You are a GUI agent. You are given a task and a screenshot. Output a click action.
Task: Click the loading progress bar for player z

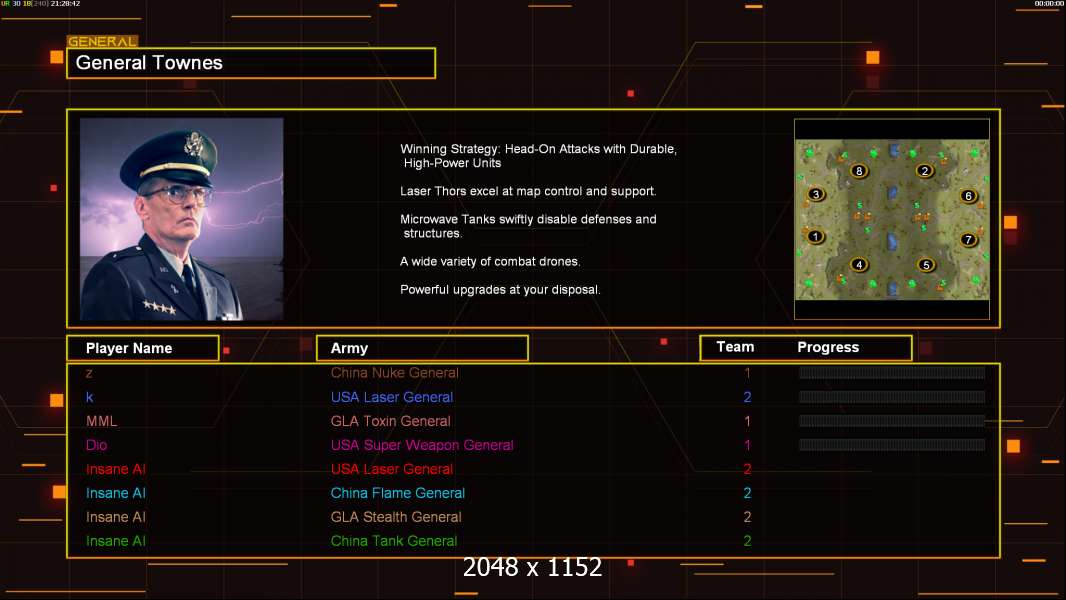(892, 372)
